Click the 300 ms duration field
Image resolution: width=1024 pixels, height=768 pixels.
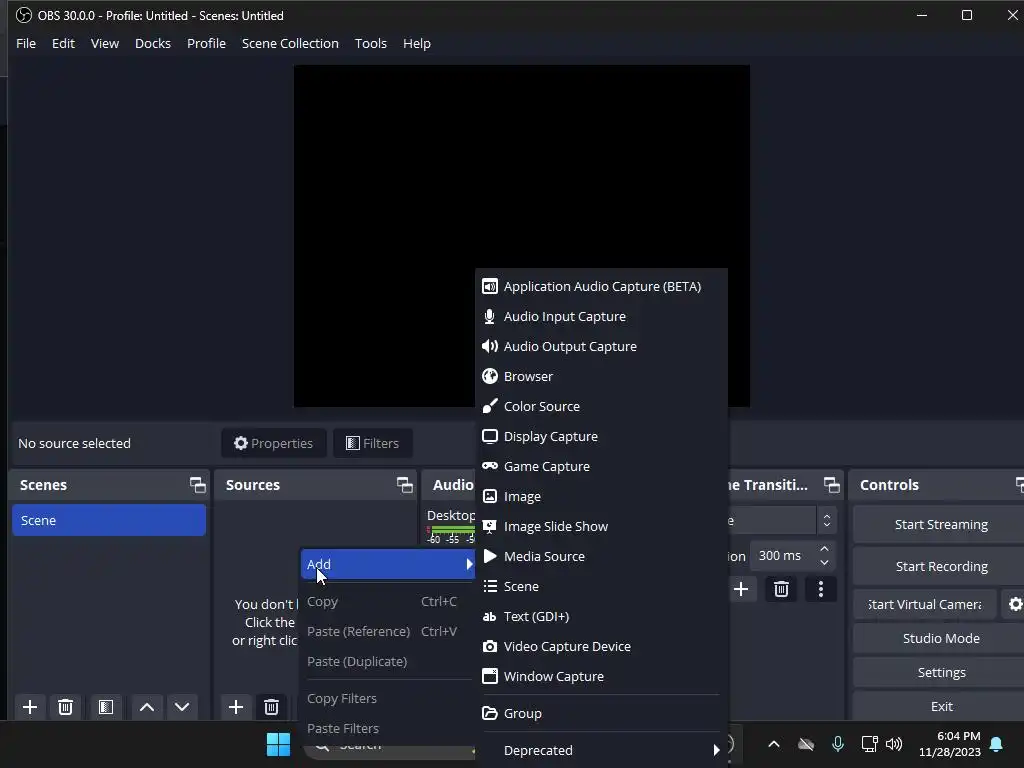[784, 556]
